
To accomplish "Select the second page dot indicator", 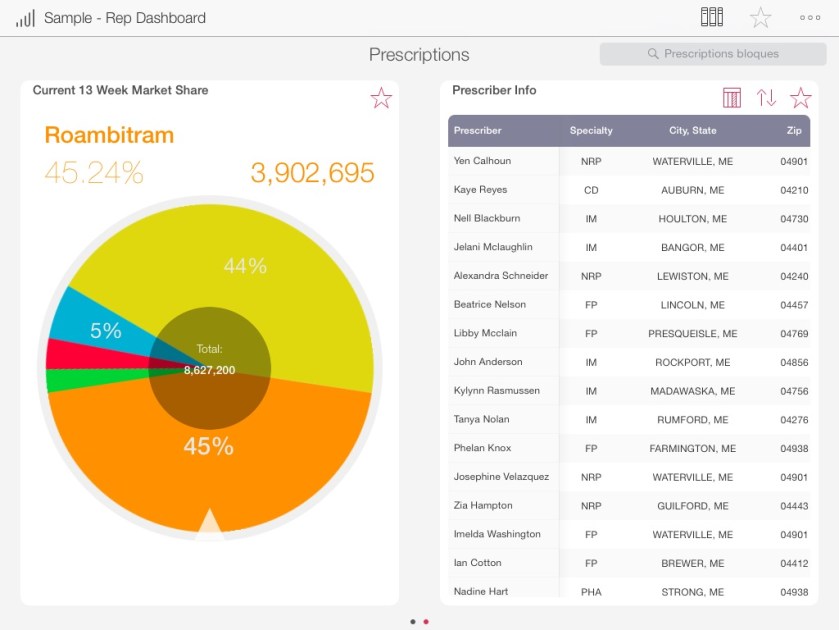I will click(x=426, y=621).
